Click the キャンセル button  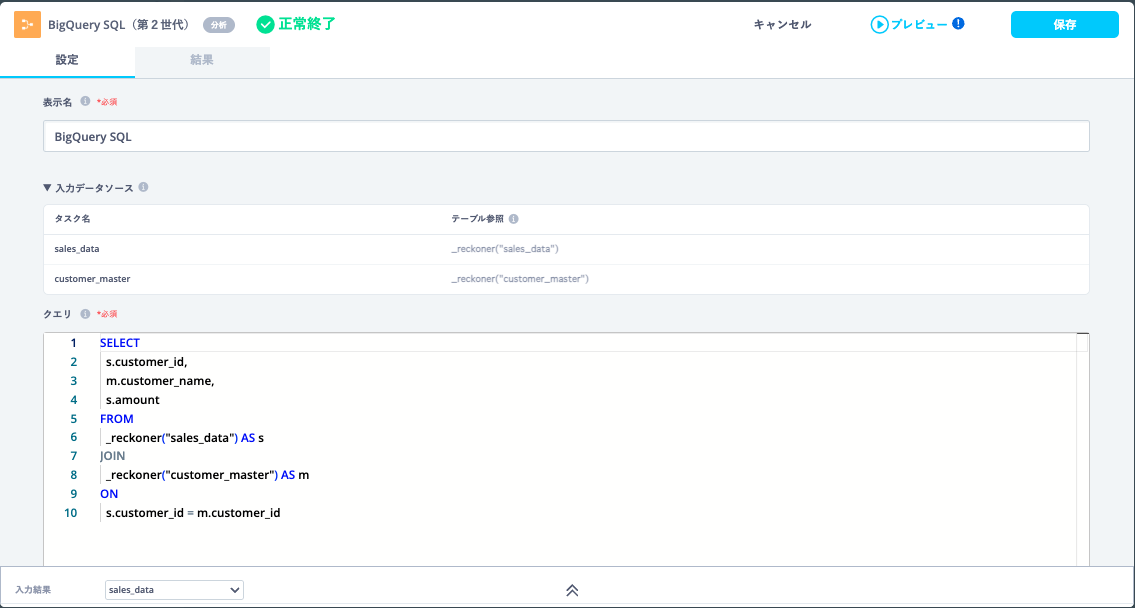[782, 25]
